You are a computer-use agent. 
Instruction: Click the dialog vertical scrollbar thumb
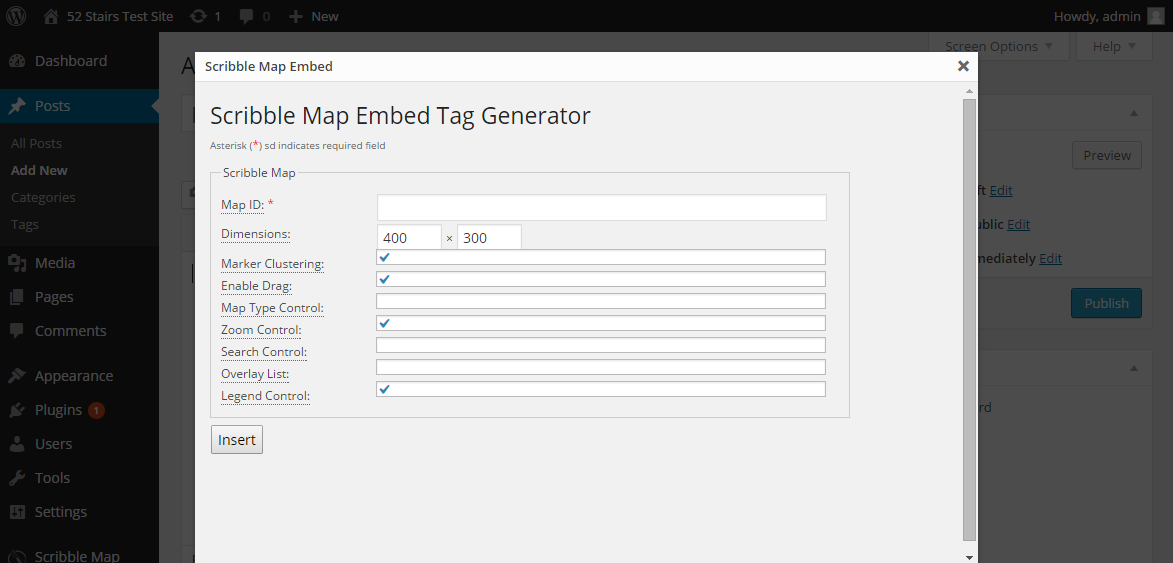point(970,319)
